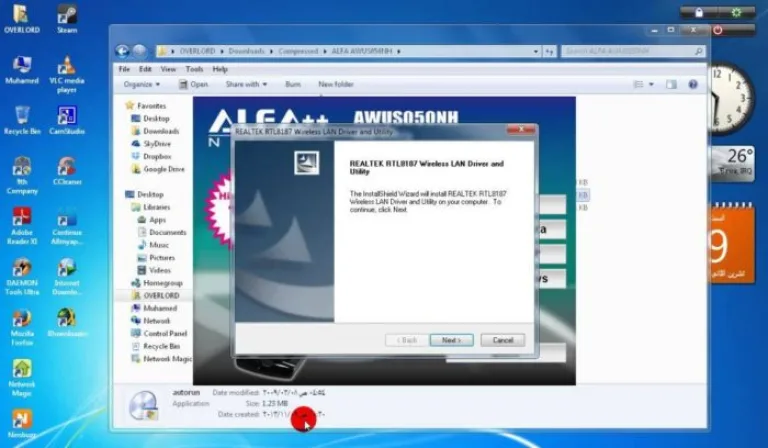Image resolution: width=768 pixels, height=448 pixels.
Task: Open the address bar history dropdown
Action: [536, 51]
